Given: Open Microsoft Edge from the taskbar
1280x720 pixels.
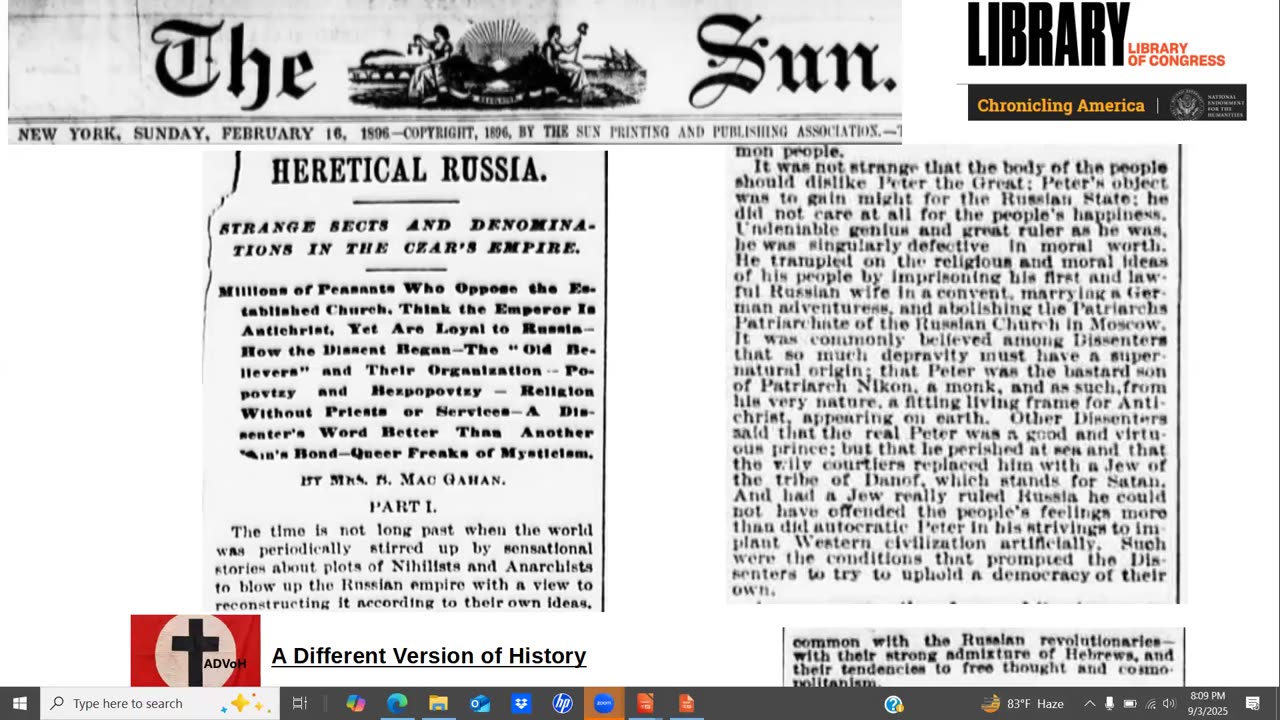Looking at the screenshot, I should [x=397, y=703].
